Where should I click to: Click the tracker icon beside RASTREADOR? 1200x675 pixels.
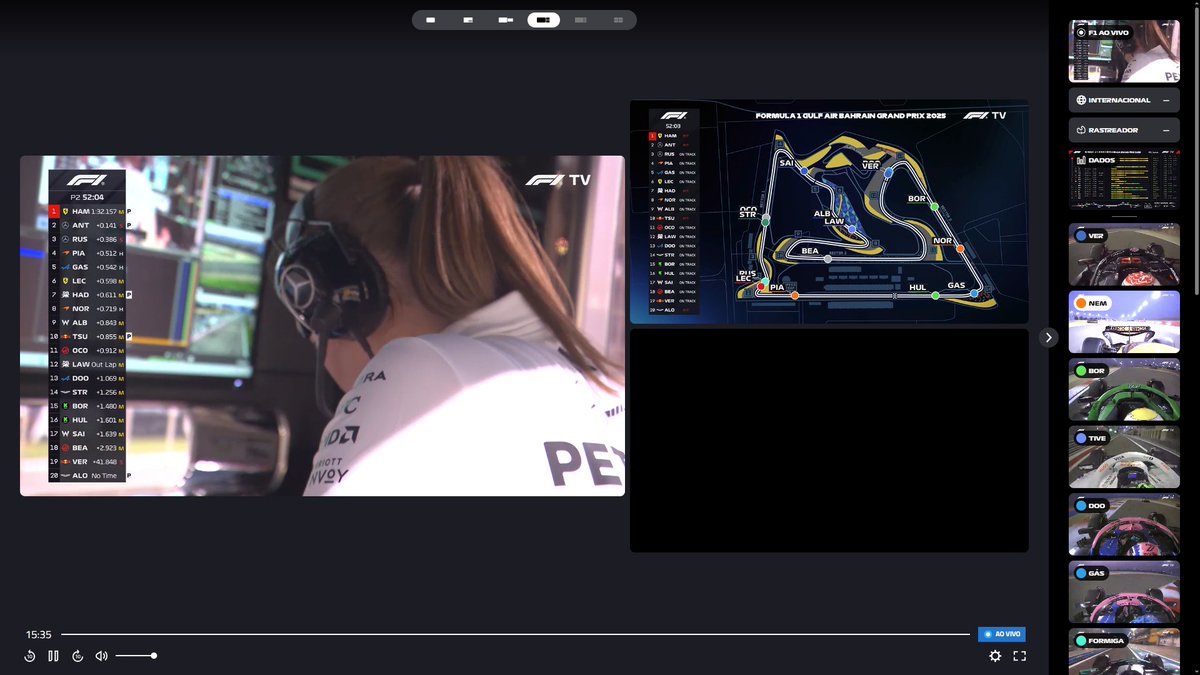(x=1081, y=130)
